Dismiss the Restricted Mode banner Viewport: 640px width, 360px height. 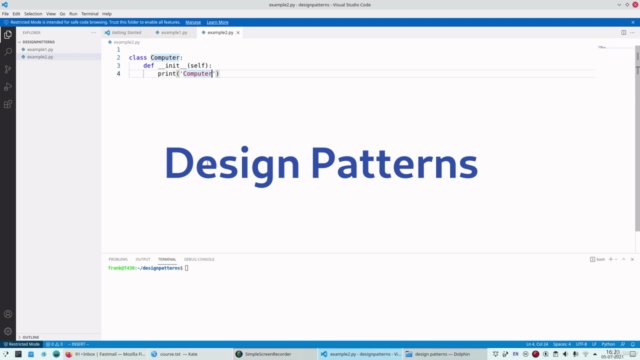tap(633, 22)
